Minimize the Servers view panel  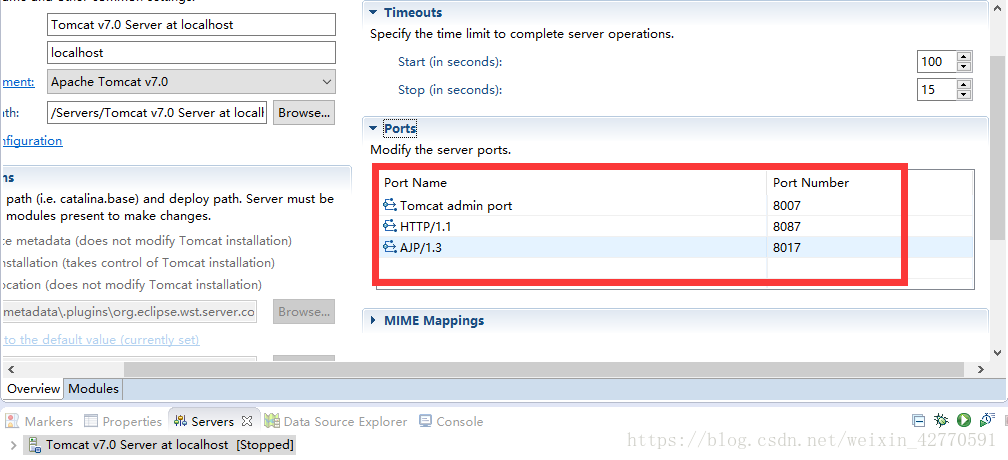click(919, 421)
